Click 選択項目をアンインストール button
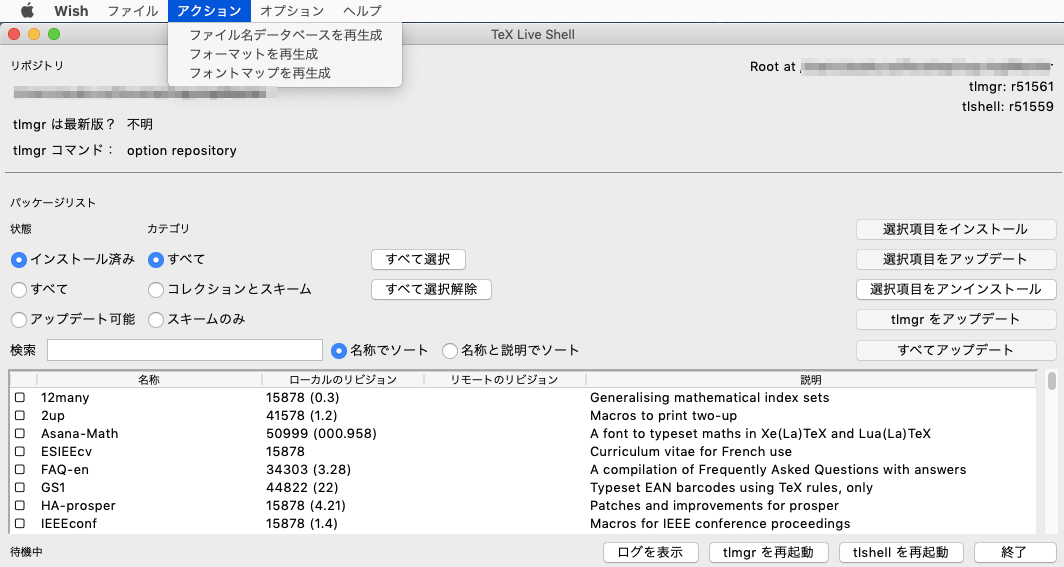Viewport: 1064px width, 567px height. click(955, 289)
